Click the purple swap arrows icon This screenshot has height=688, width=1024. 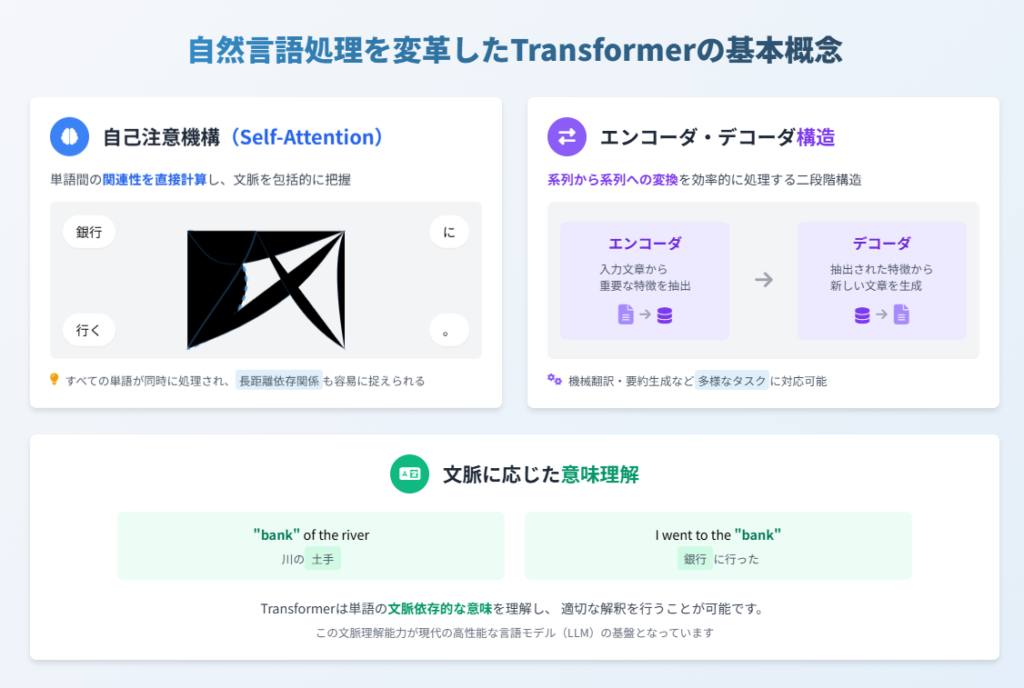[567, 137]
